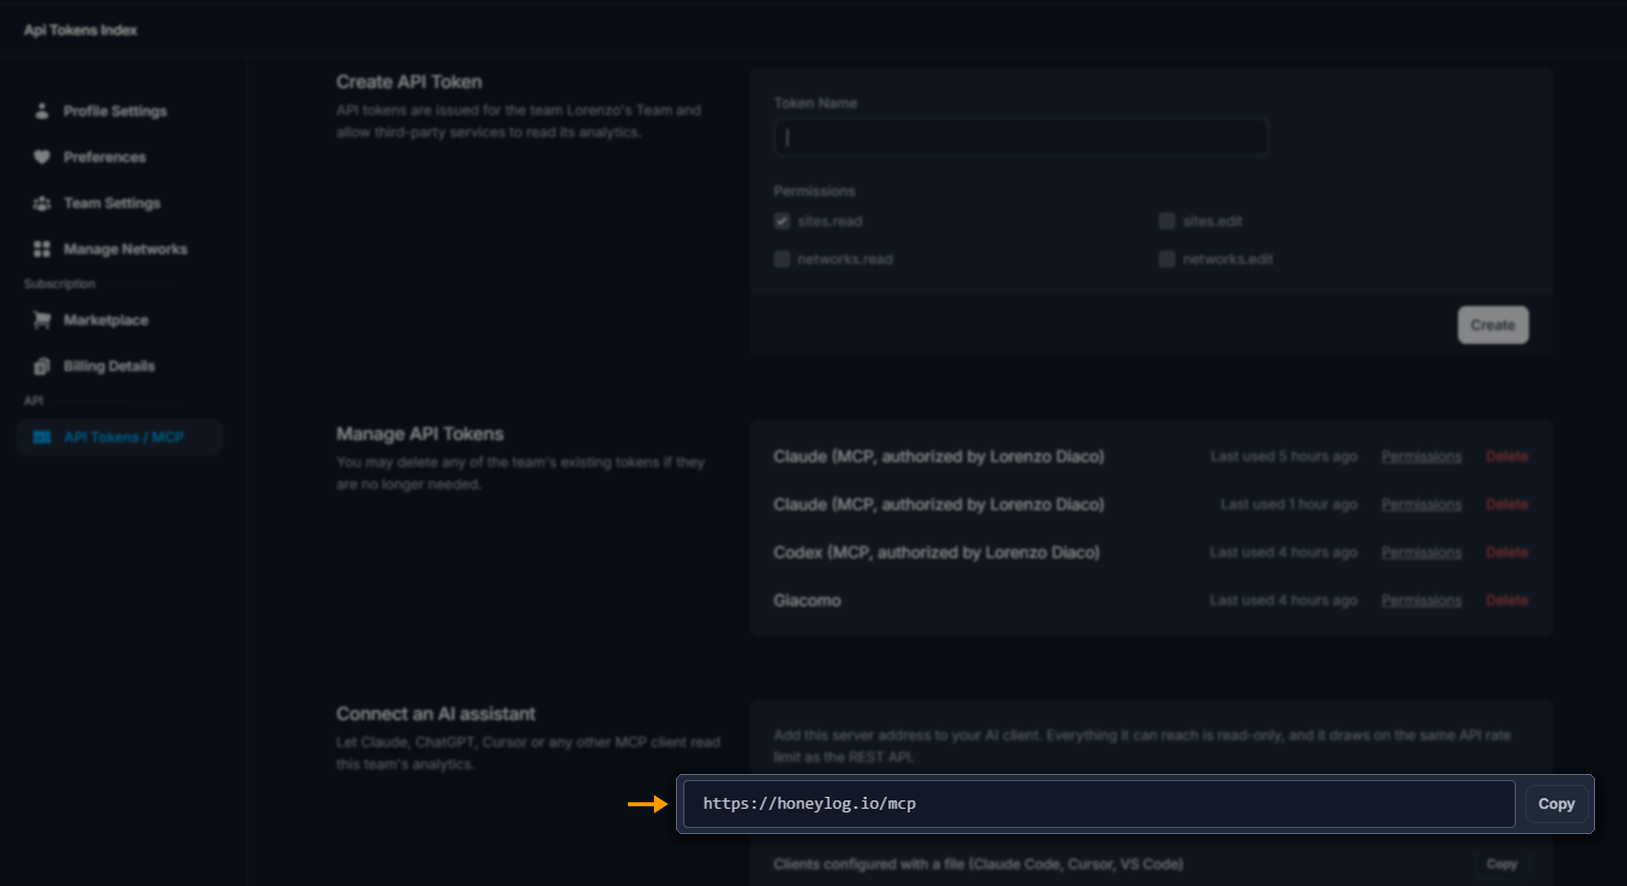Select API Tokens / MCP item
Image resolution: width=1627 pixels, height=886 pixels.
[x=119, y=437]
